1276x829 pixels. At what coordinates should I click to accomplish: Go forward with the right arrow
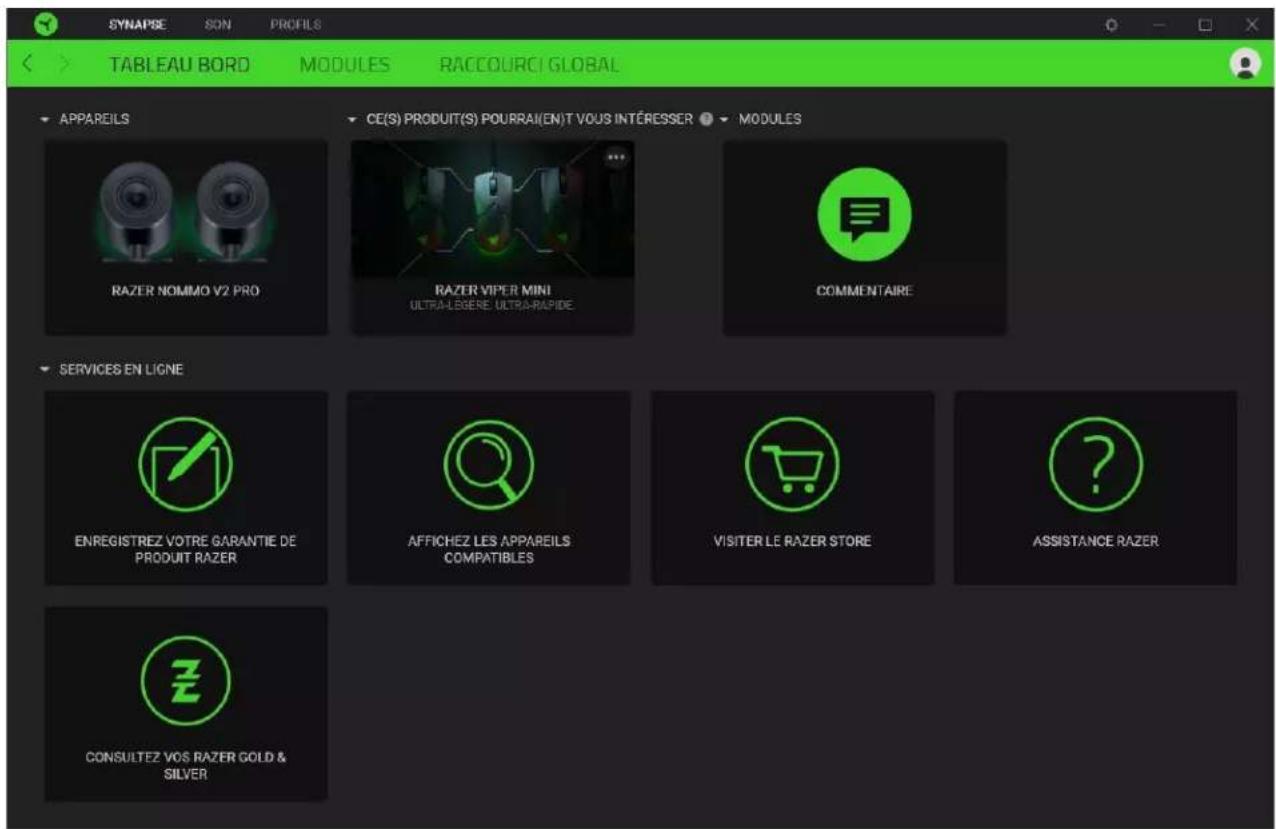coord(65,65)
